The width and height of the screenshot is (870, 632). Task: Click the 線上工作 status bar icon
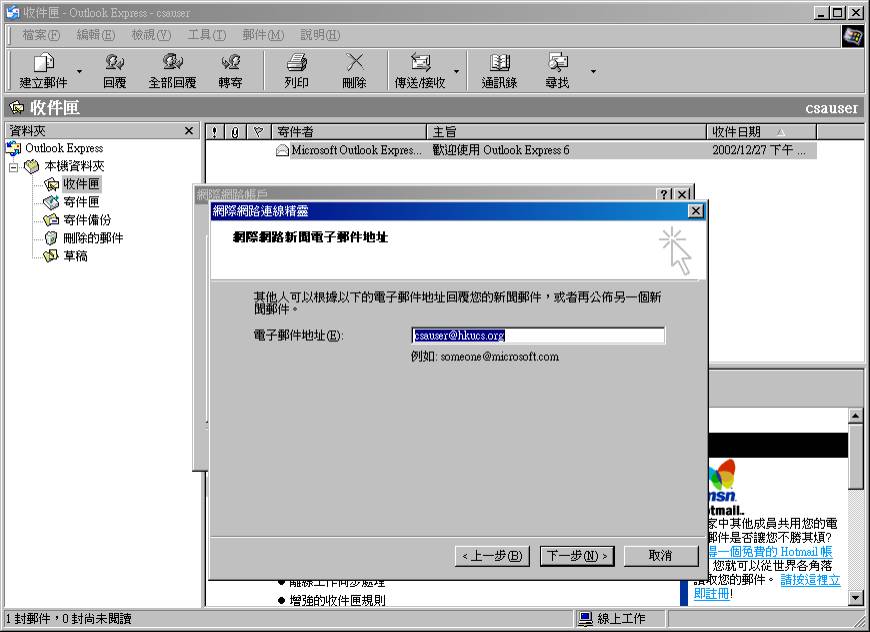coord(585,619)
